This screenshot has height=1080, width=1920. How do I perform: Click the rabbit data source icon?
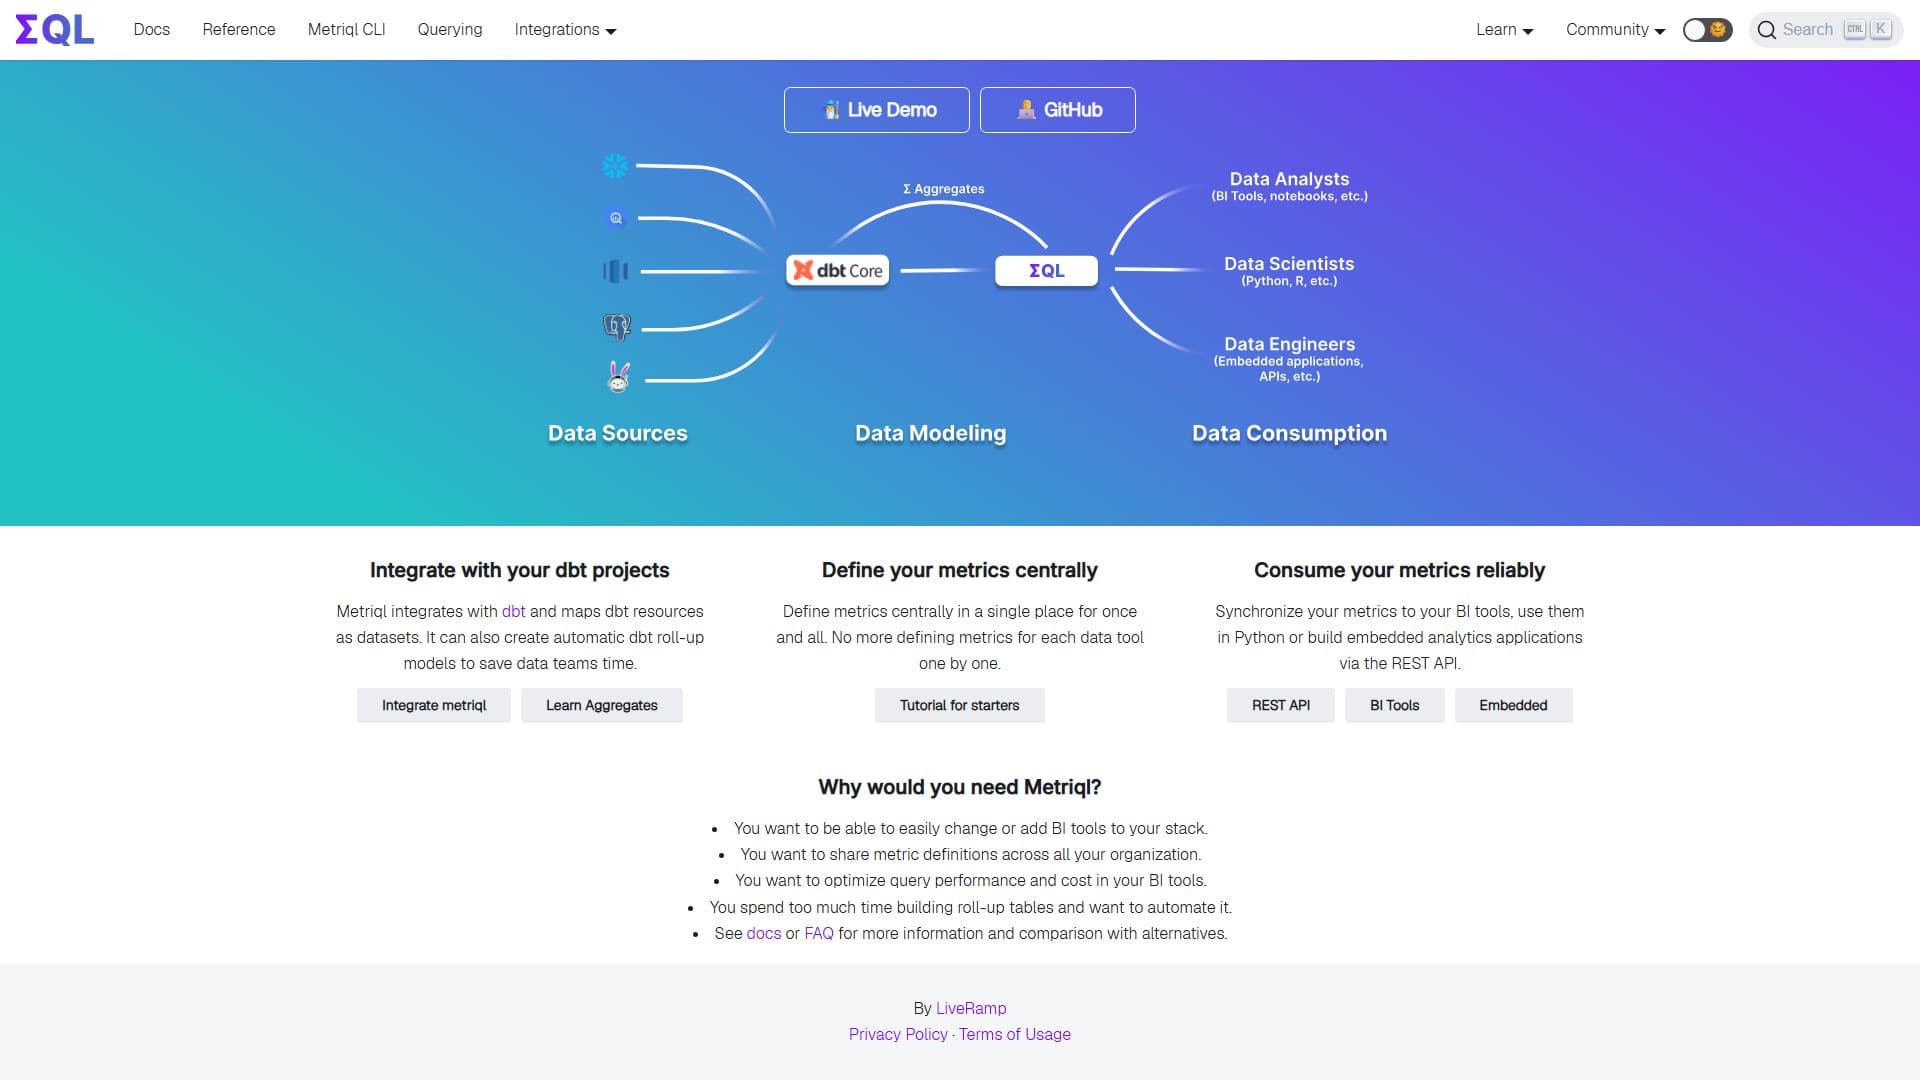pos(619,377)
